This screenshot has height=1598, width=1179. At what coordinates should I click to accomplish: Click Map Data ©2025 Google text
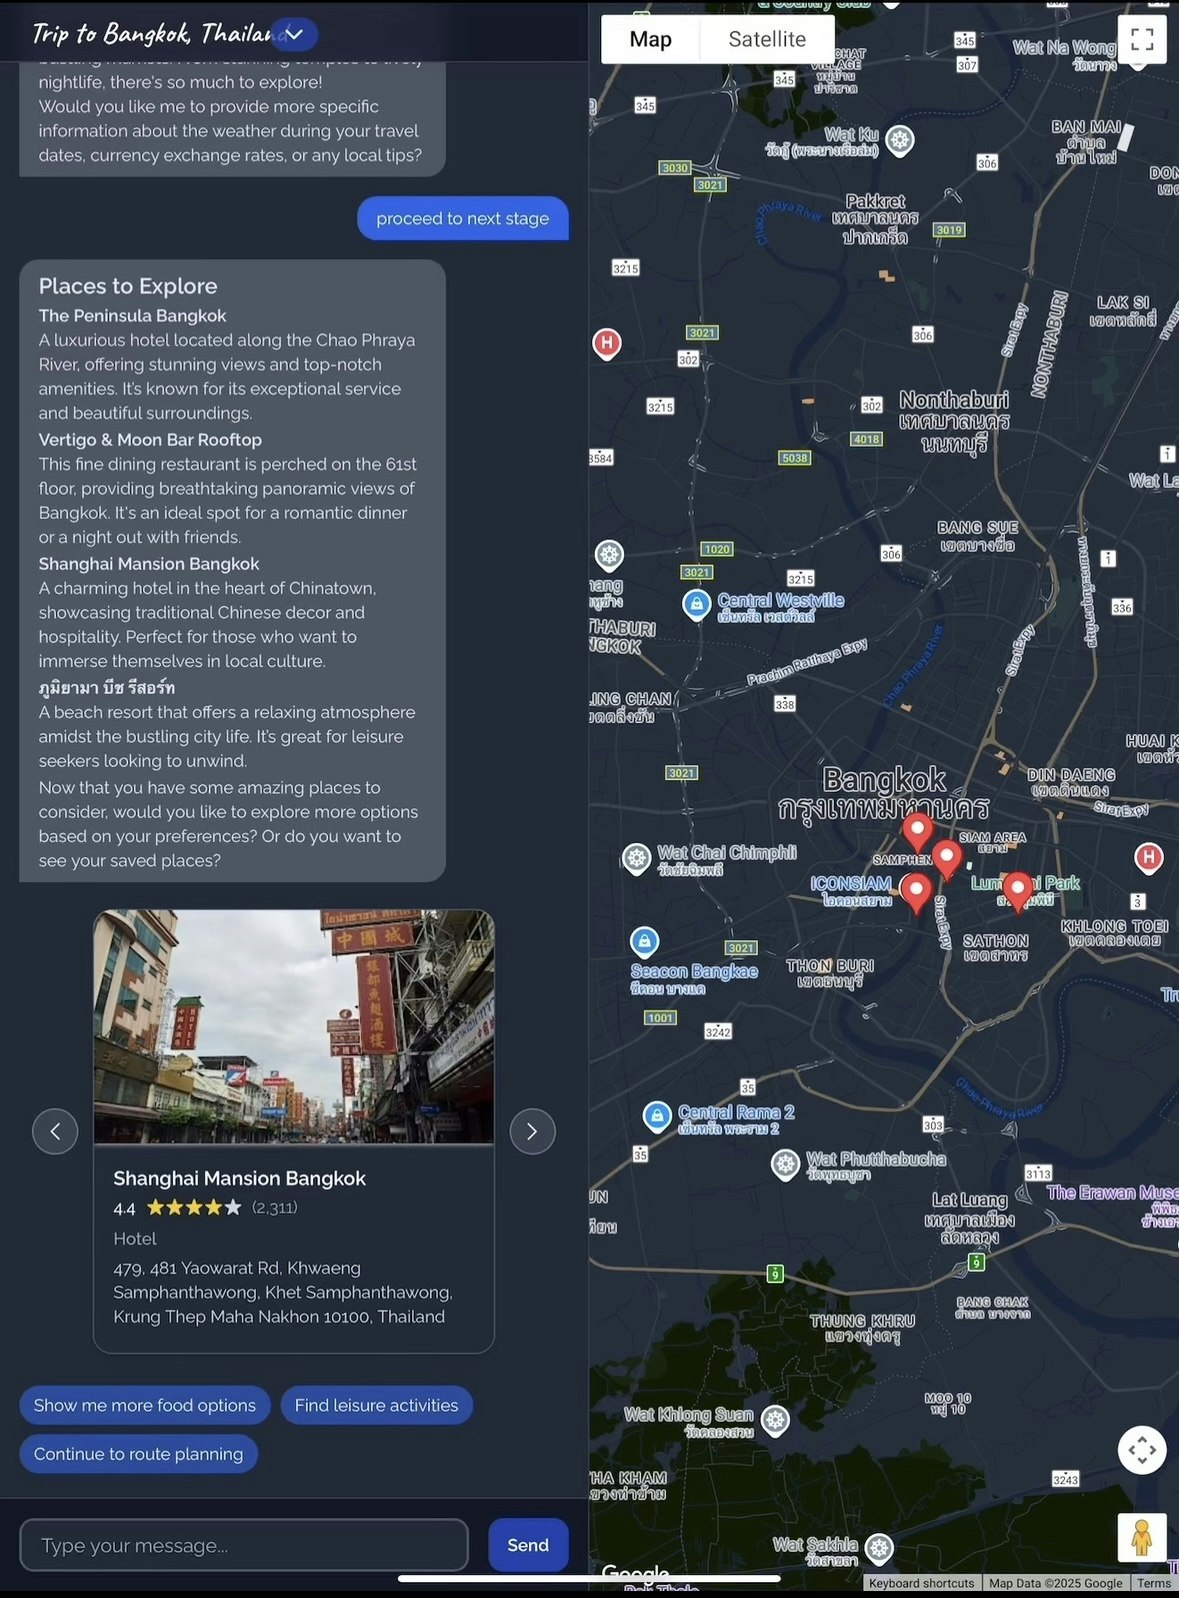click(x=1055, y=1583)
